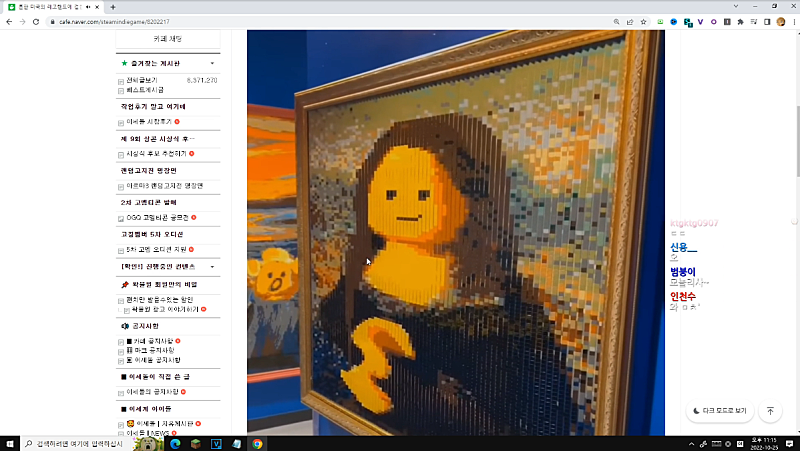Screen dimensions: 800x451
Task: Click the dark square extension icon
Action: click(x=727, y=22)
